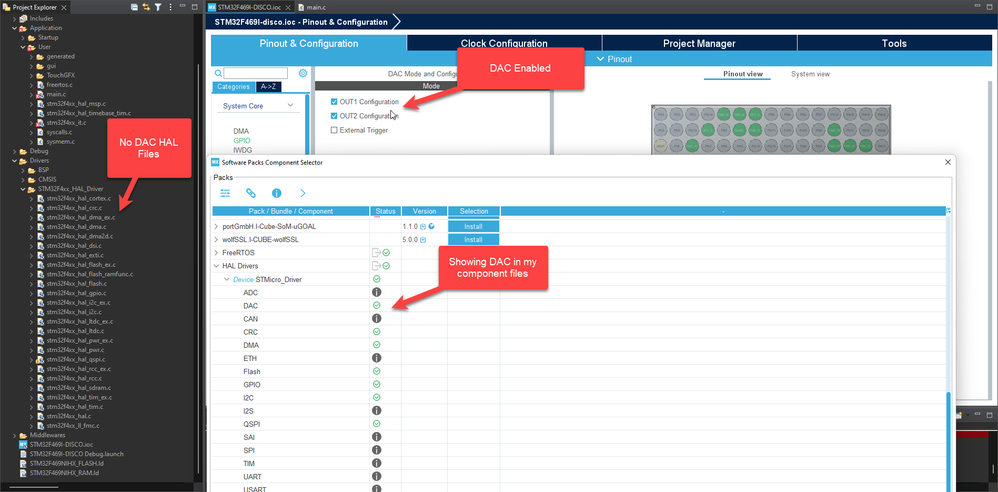This screenshot has height=492, width=998.
Task: Switch to Pinout & Configuration tab
Action: click(309, 43)
